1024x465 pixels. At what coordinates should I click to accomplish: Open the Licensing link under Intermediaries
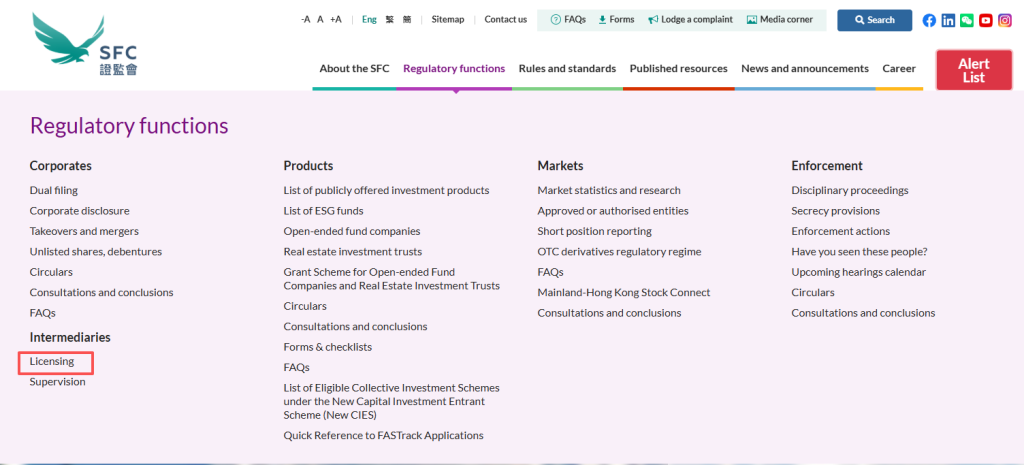click(52, 361)
